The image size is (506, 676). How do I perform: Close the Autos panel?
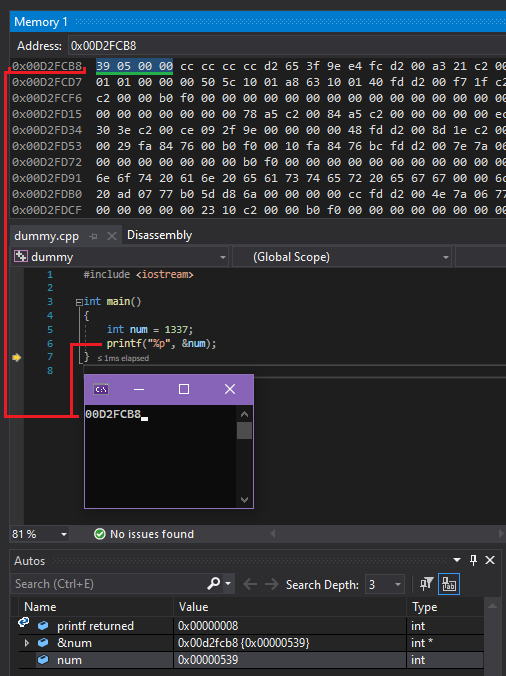[490, 560]
